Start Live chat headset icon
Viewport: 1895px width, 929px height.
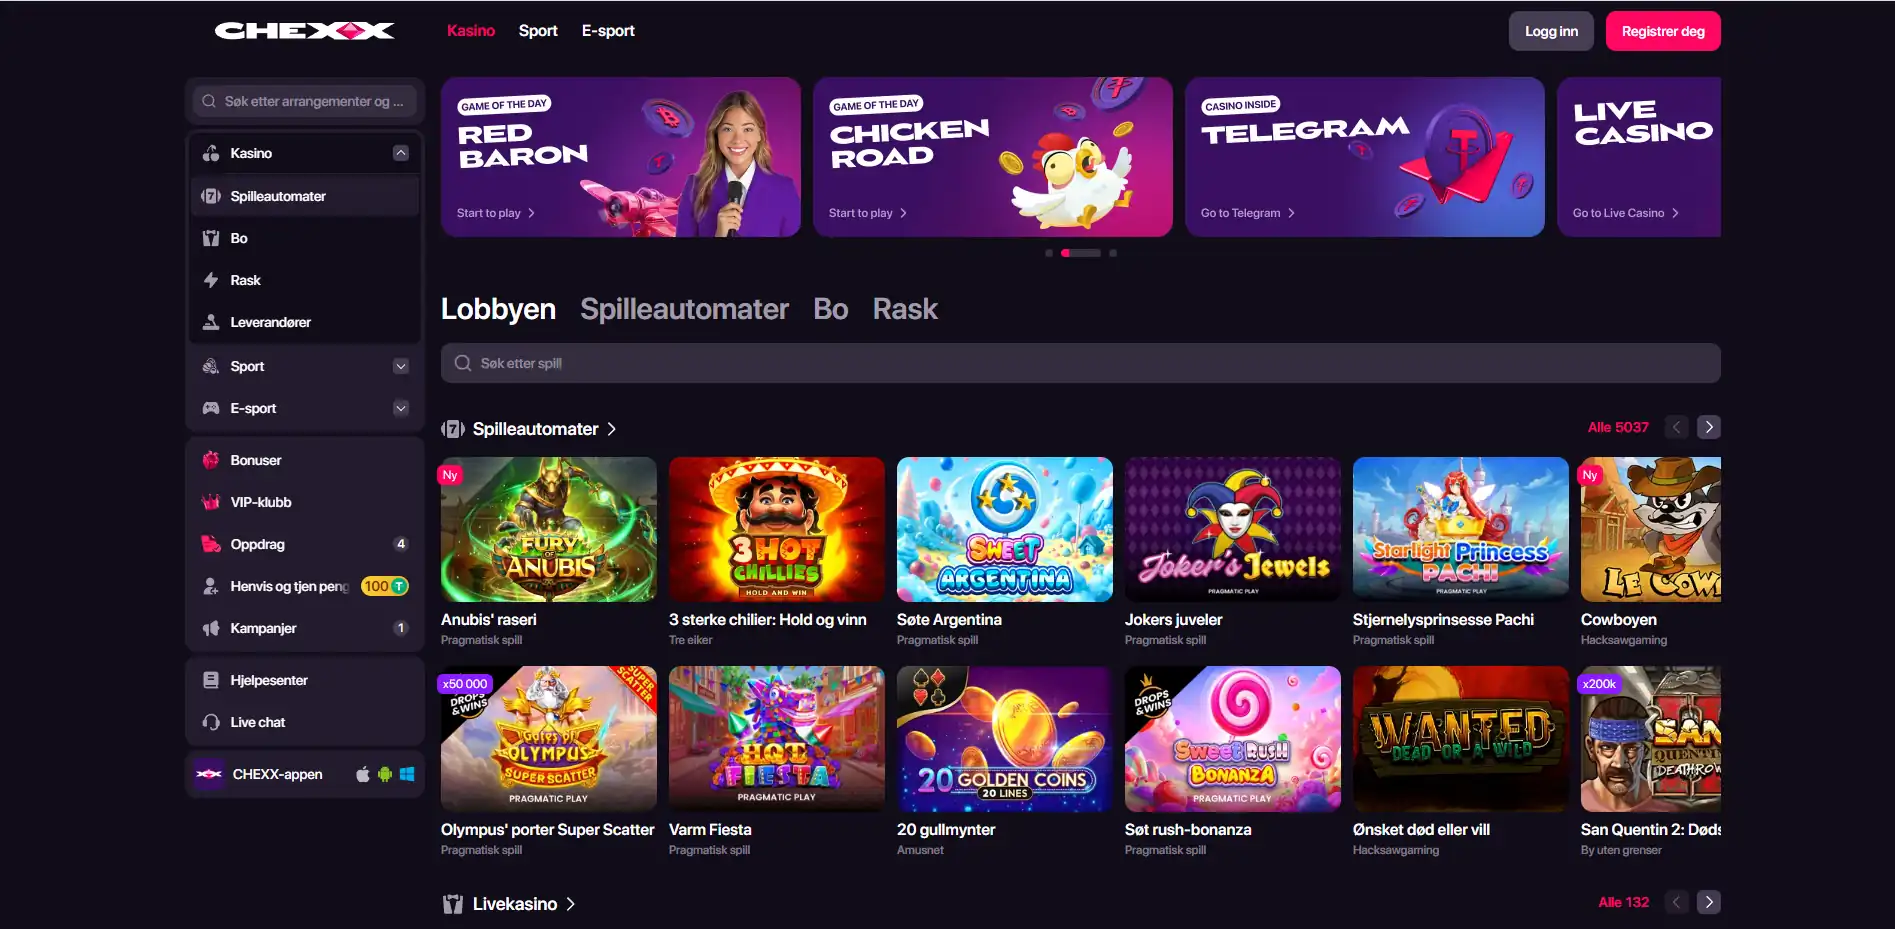pyautogui.click(x=211, y=722)
